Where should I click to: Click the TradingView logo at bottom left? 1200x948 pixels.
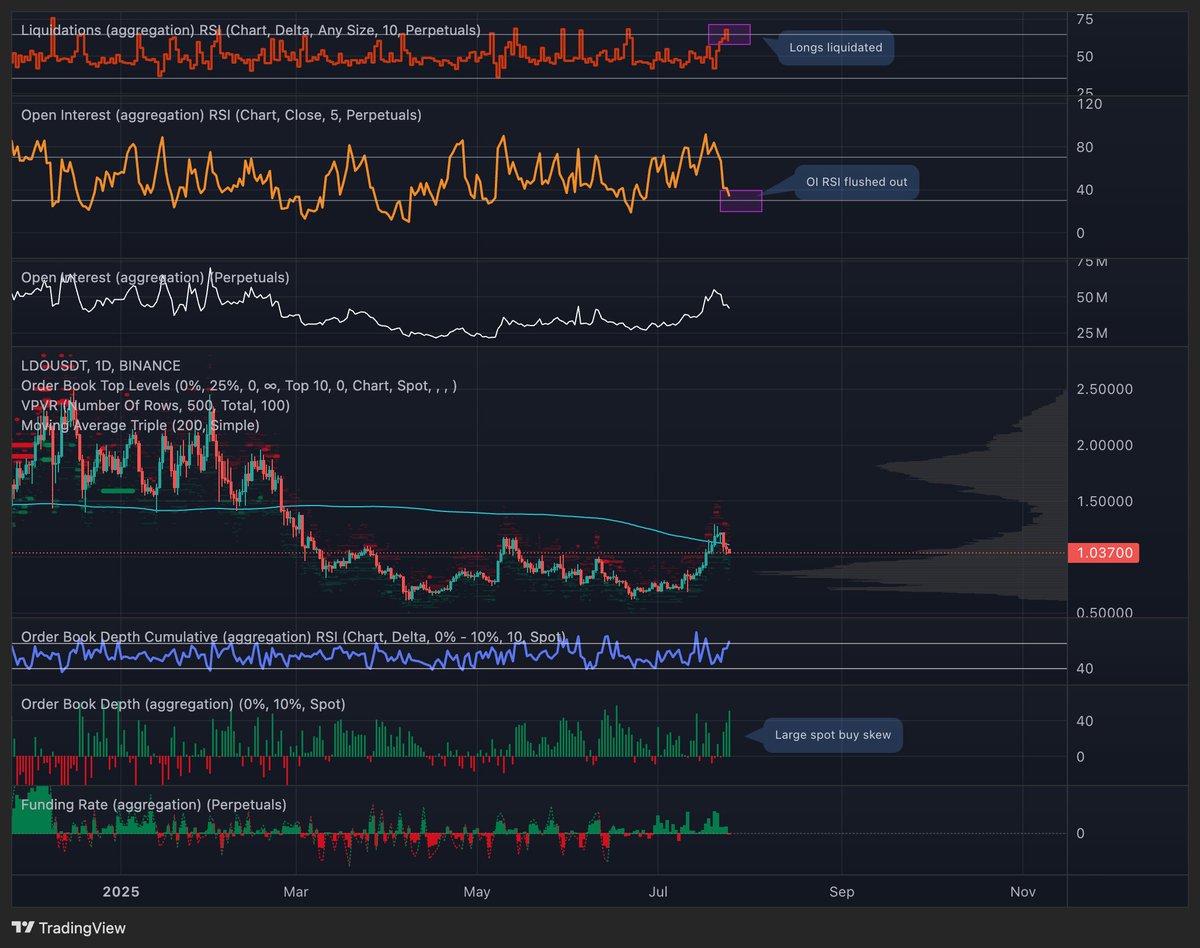[x=62, y=928]
